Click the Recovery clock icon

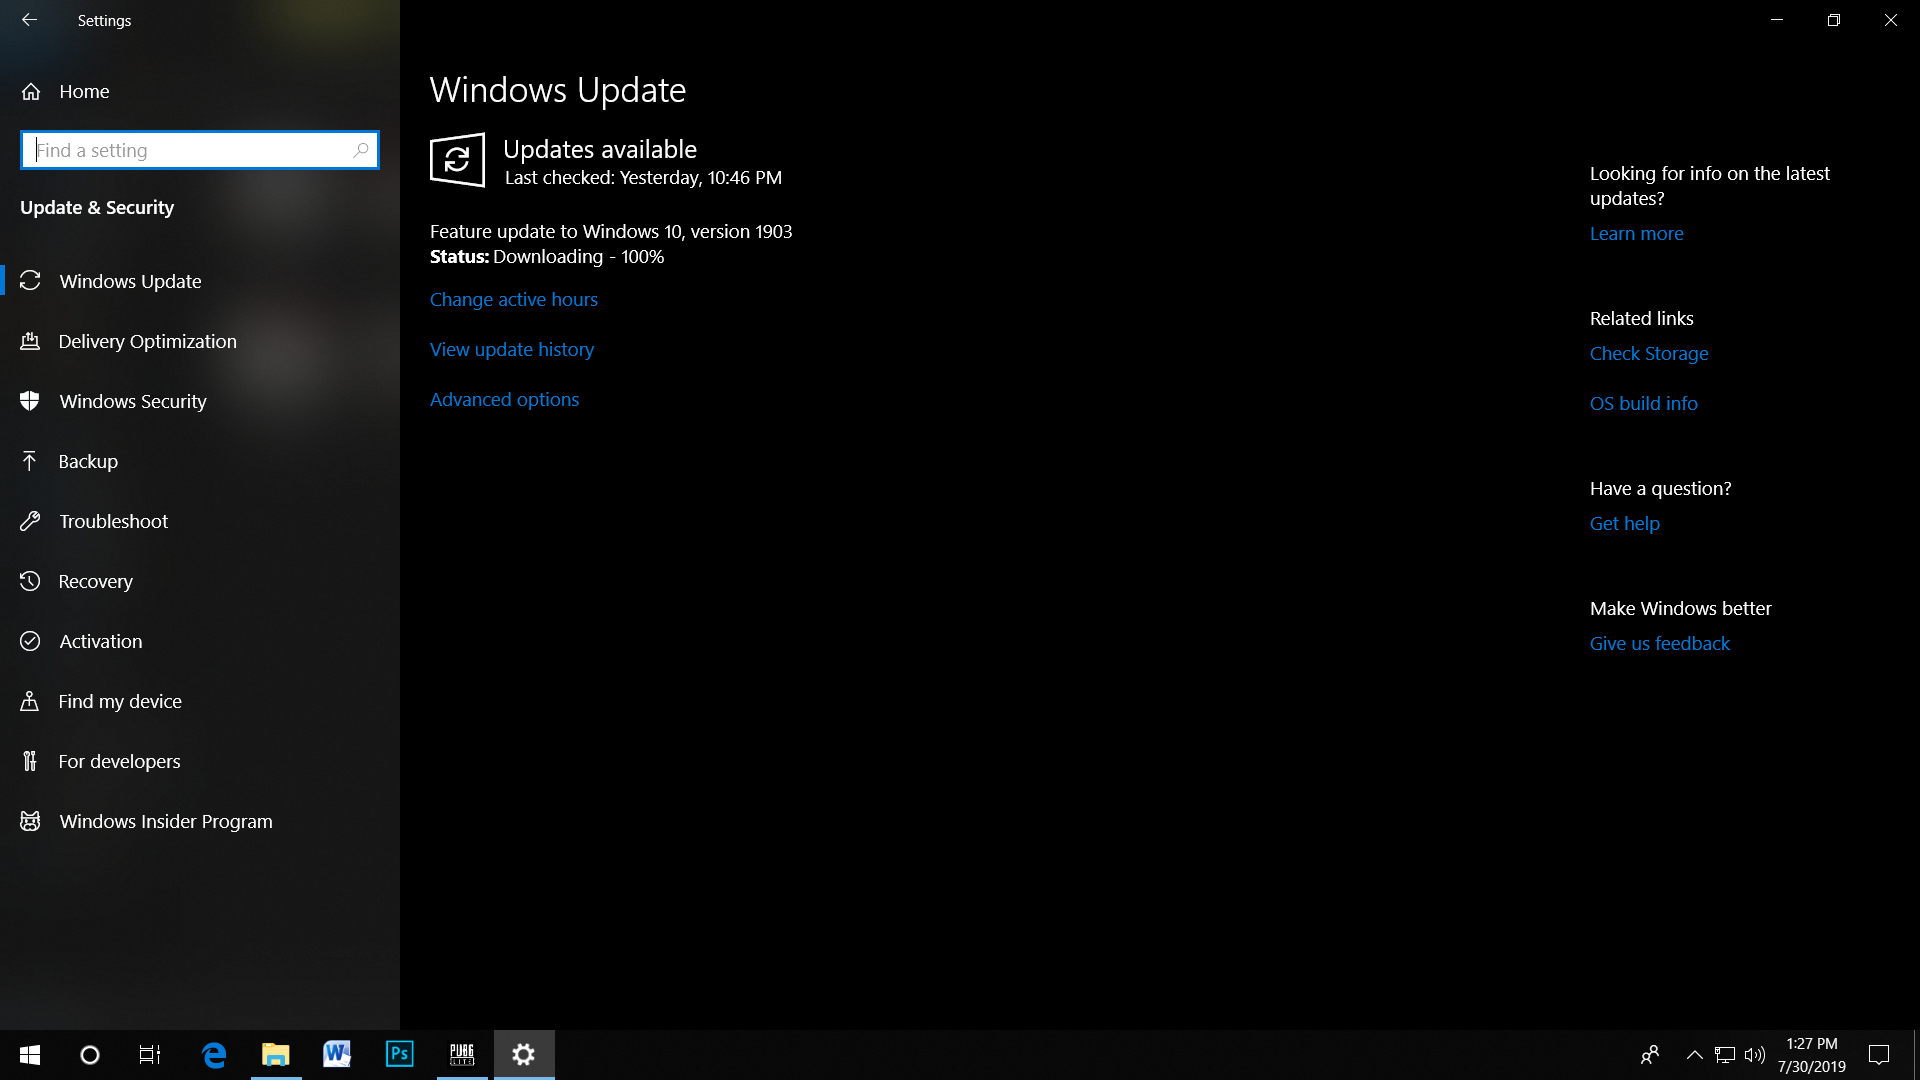click(x=30, y=581)
